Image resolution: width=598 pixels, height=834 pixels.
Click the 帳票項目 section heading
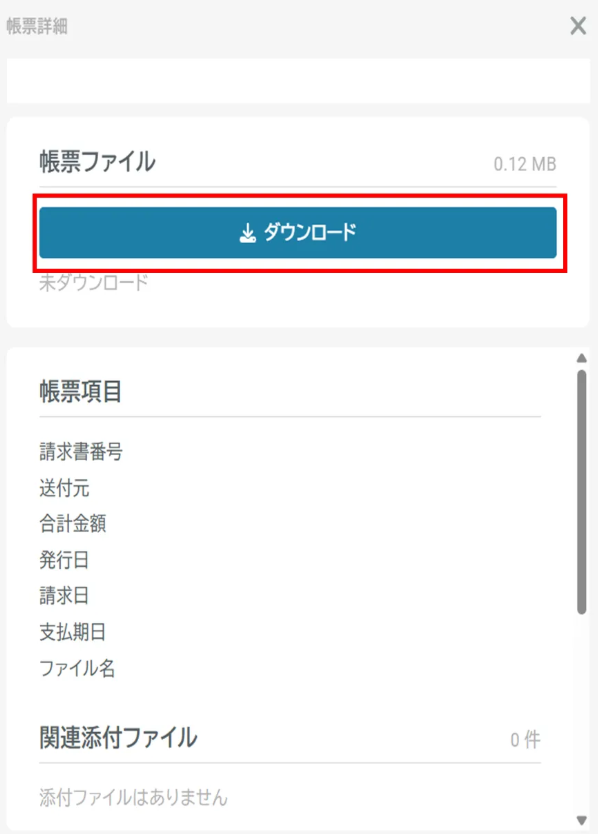pos(81,391)
